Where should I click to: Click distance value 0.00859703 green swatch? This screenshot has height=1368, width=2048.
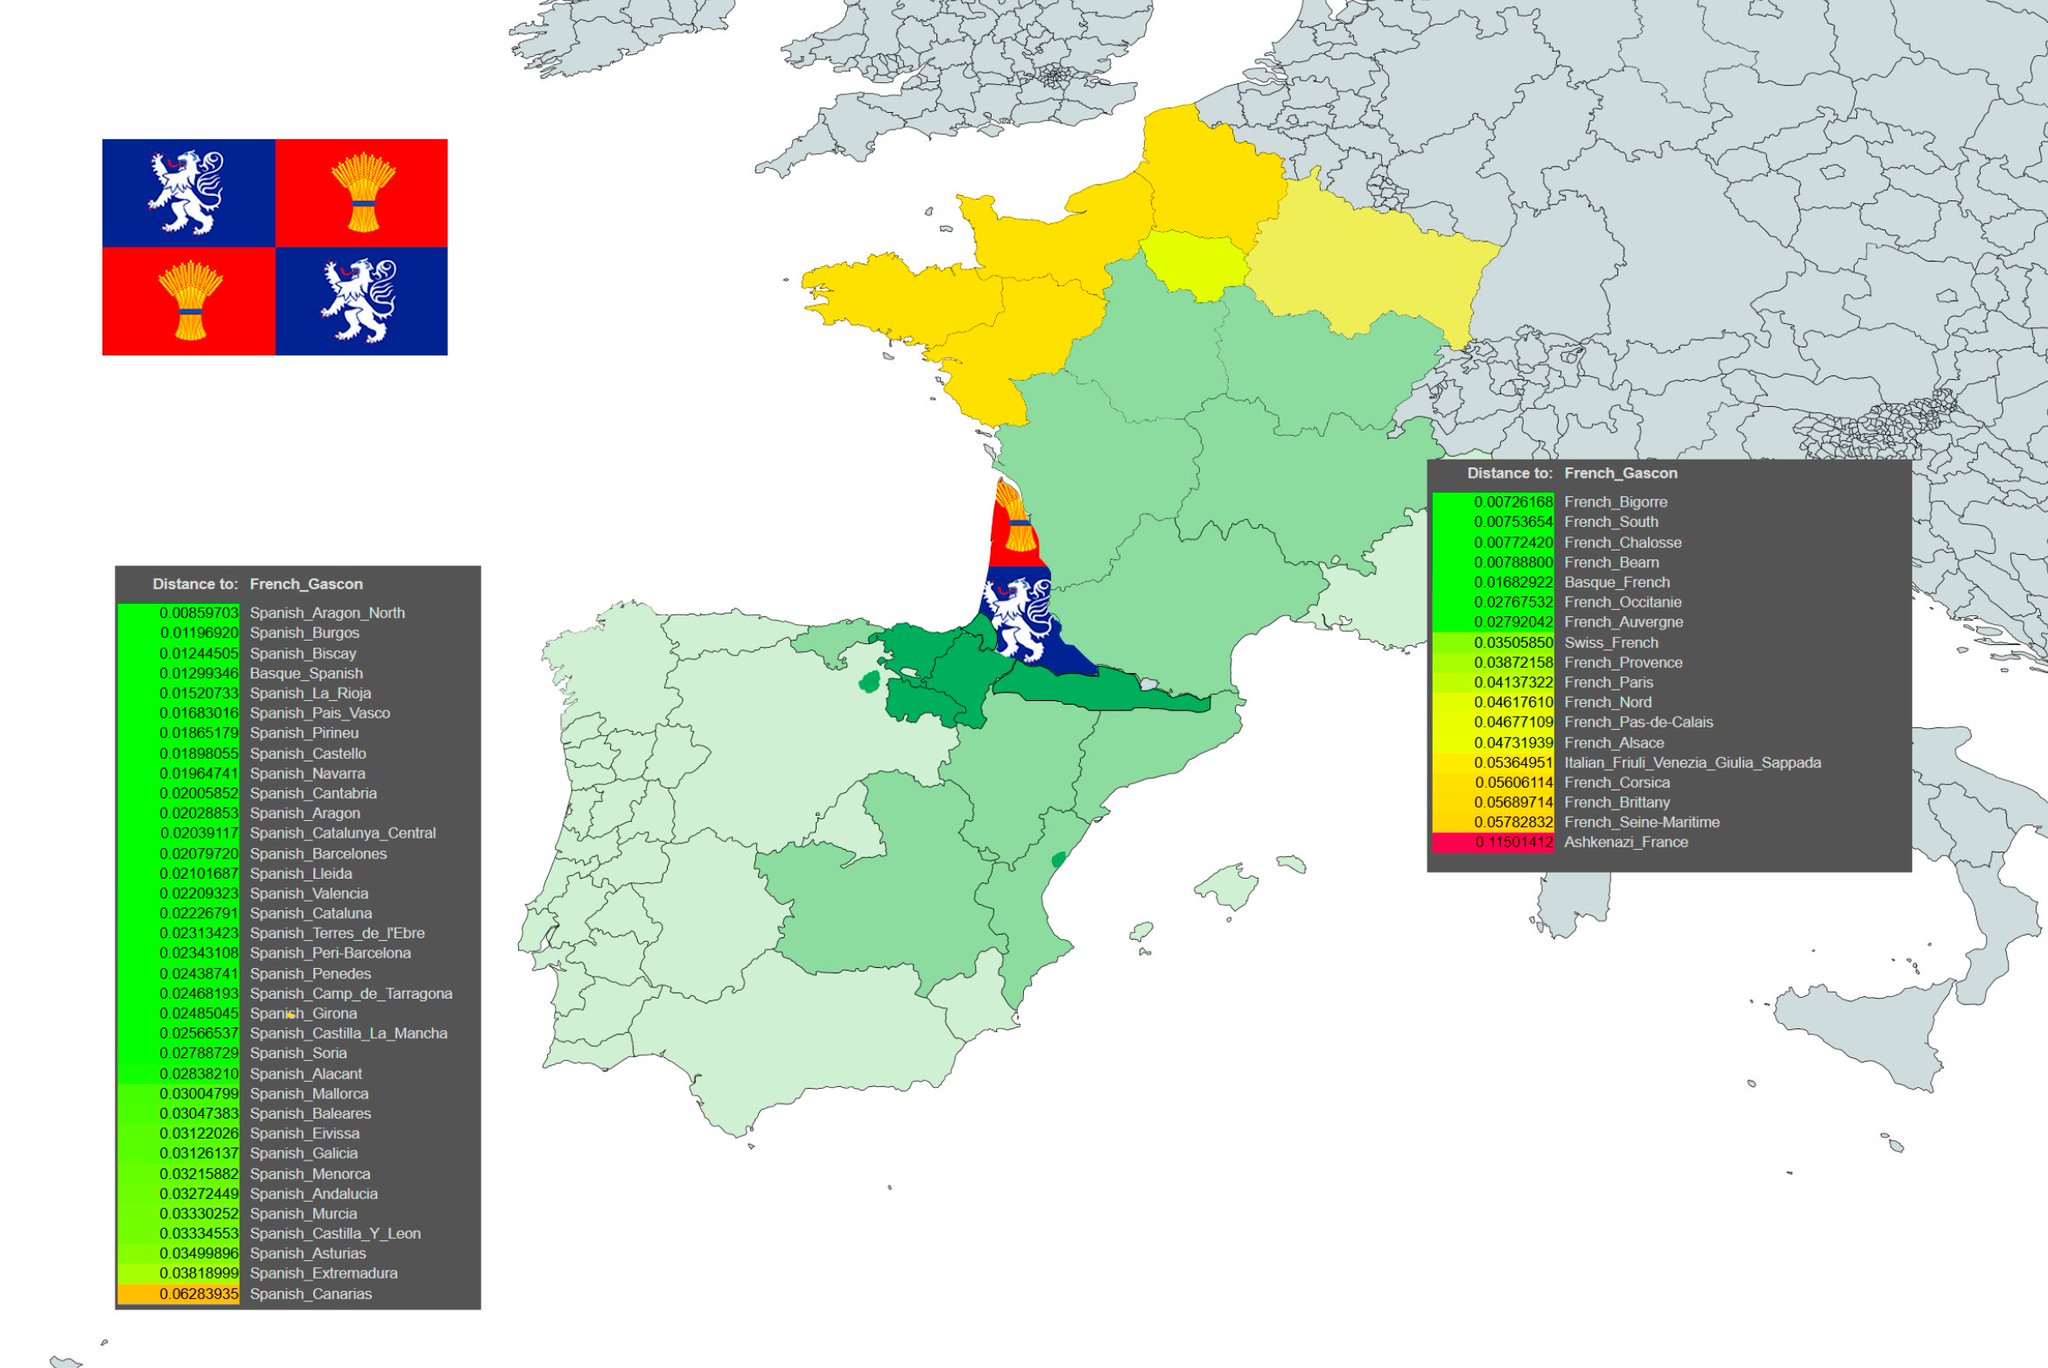pos(179,613)
